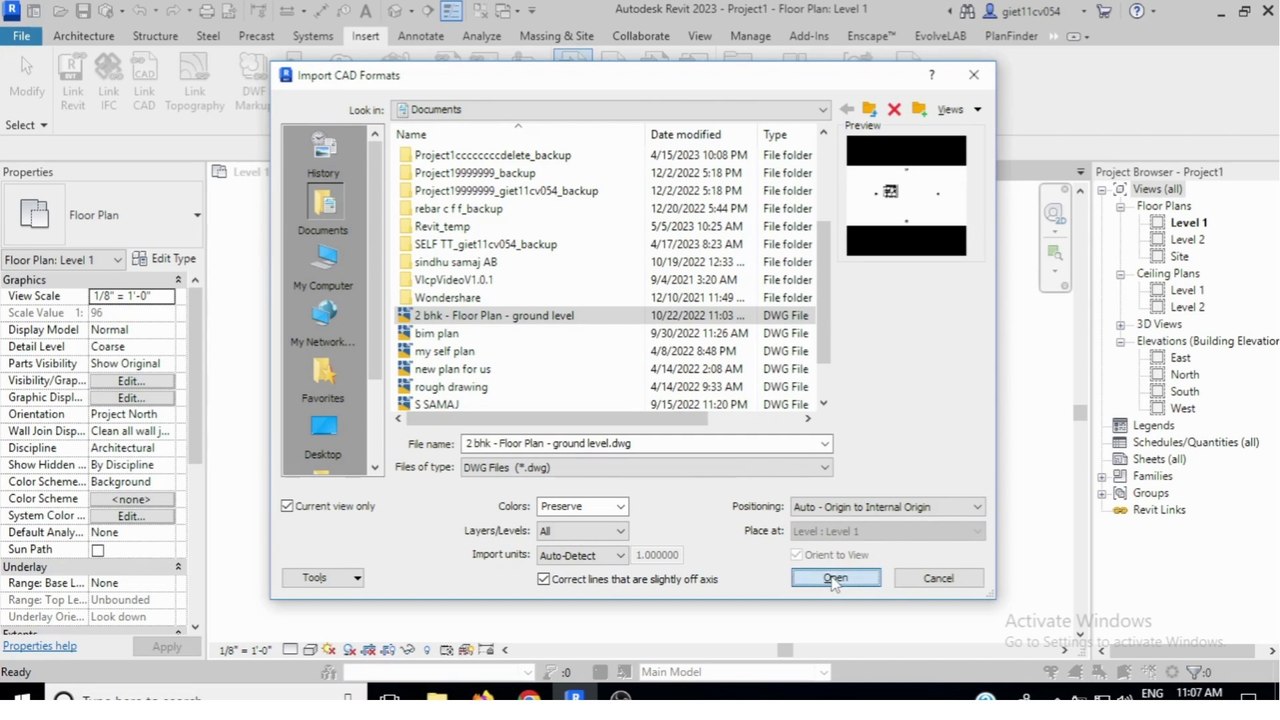Open Favorites in the places sidebar
Image resolution: width=1280 pixels, height=720 pixels.
tap(323, 379)
